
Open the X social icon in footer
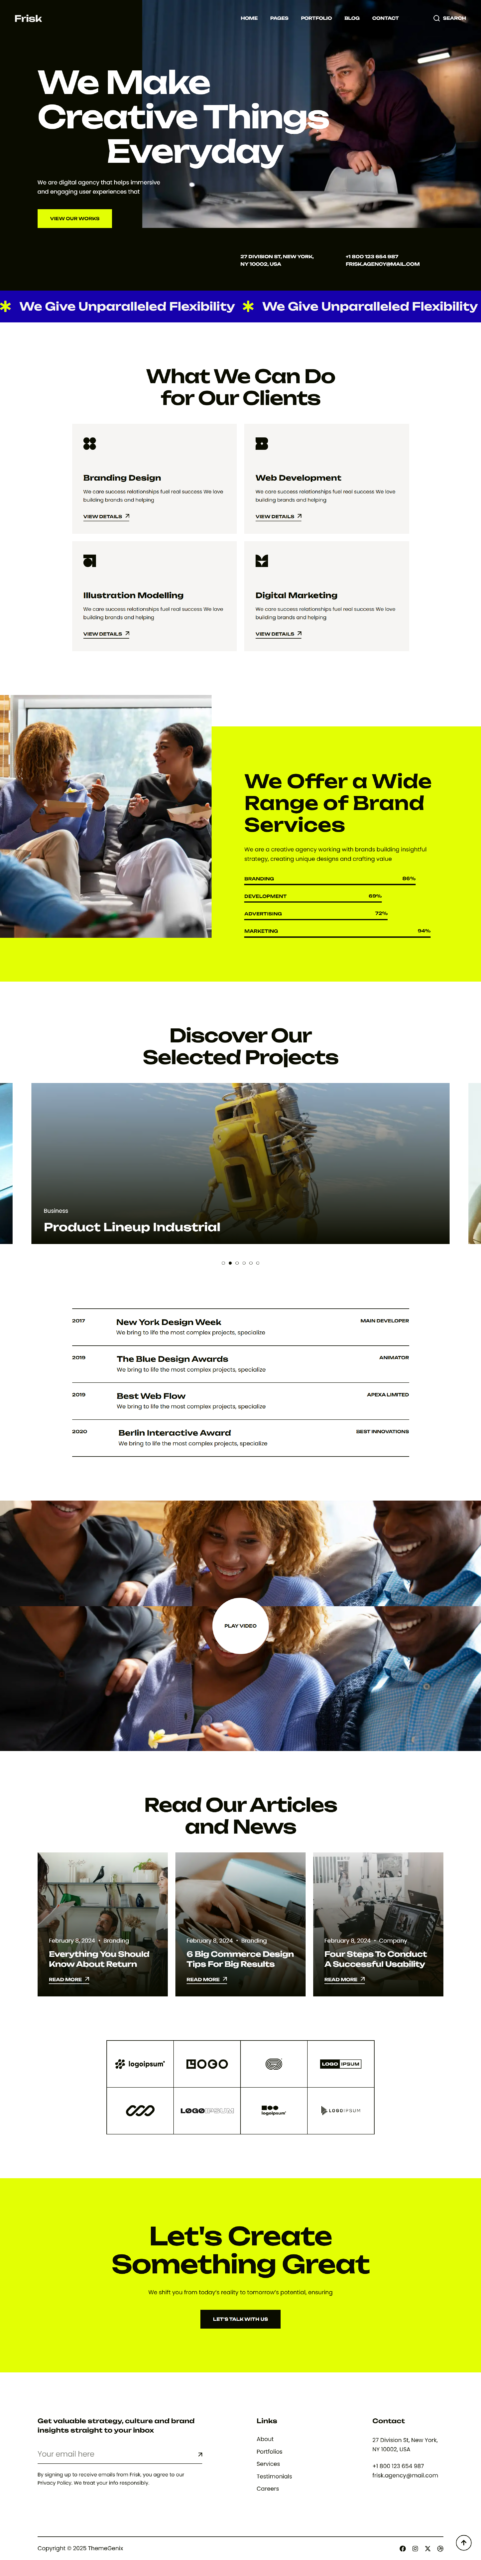coord(427,2547)
